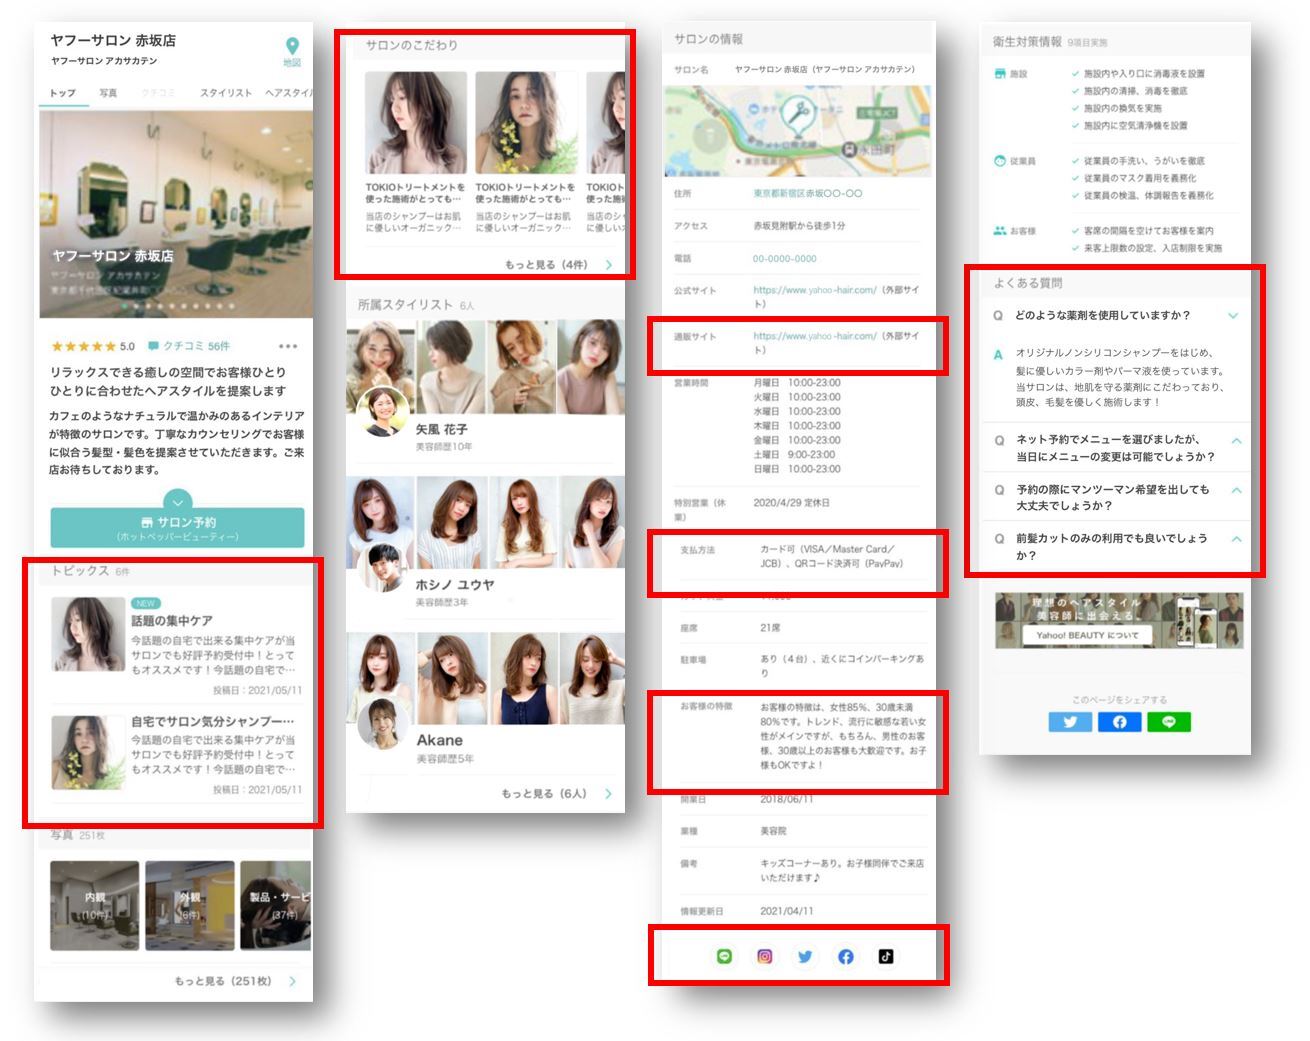Tap もっと見る（251枚） photos link
Image resolution: width=1310 pixels, height=1041 pixels.
pos(223,981)
